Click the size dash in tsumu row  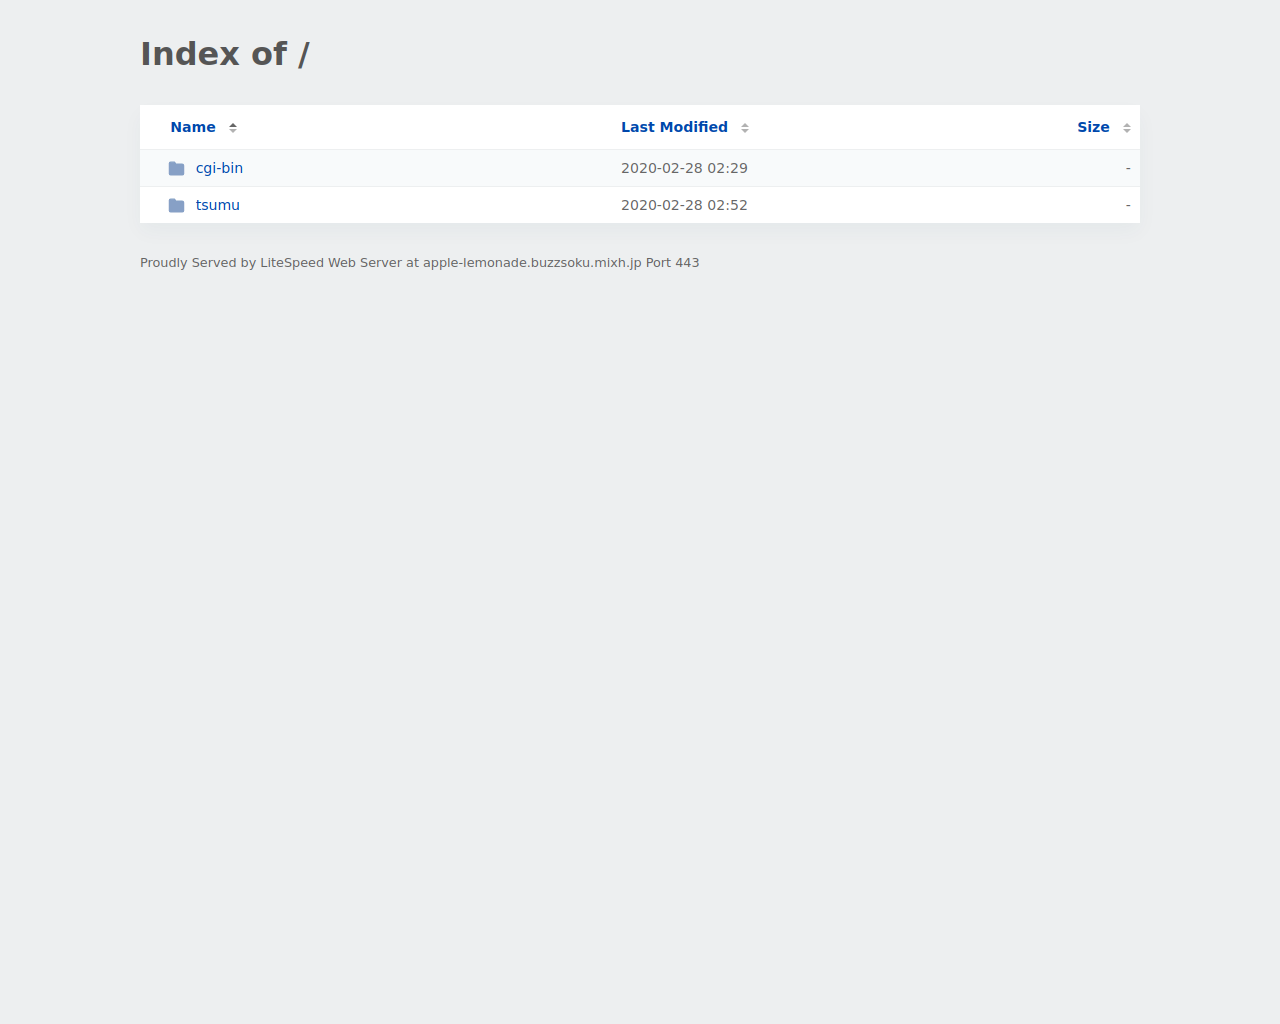[x=1128, y=205]
